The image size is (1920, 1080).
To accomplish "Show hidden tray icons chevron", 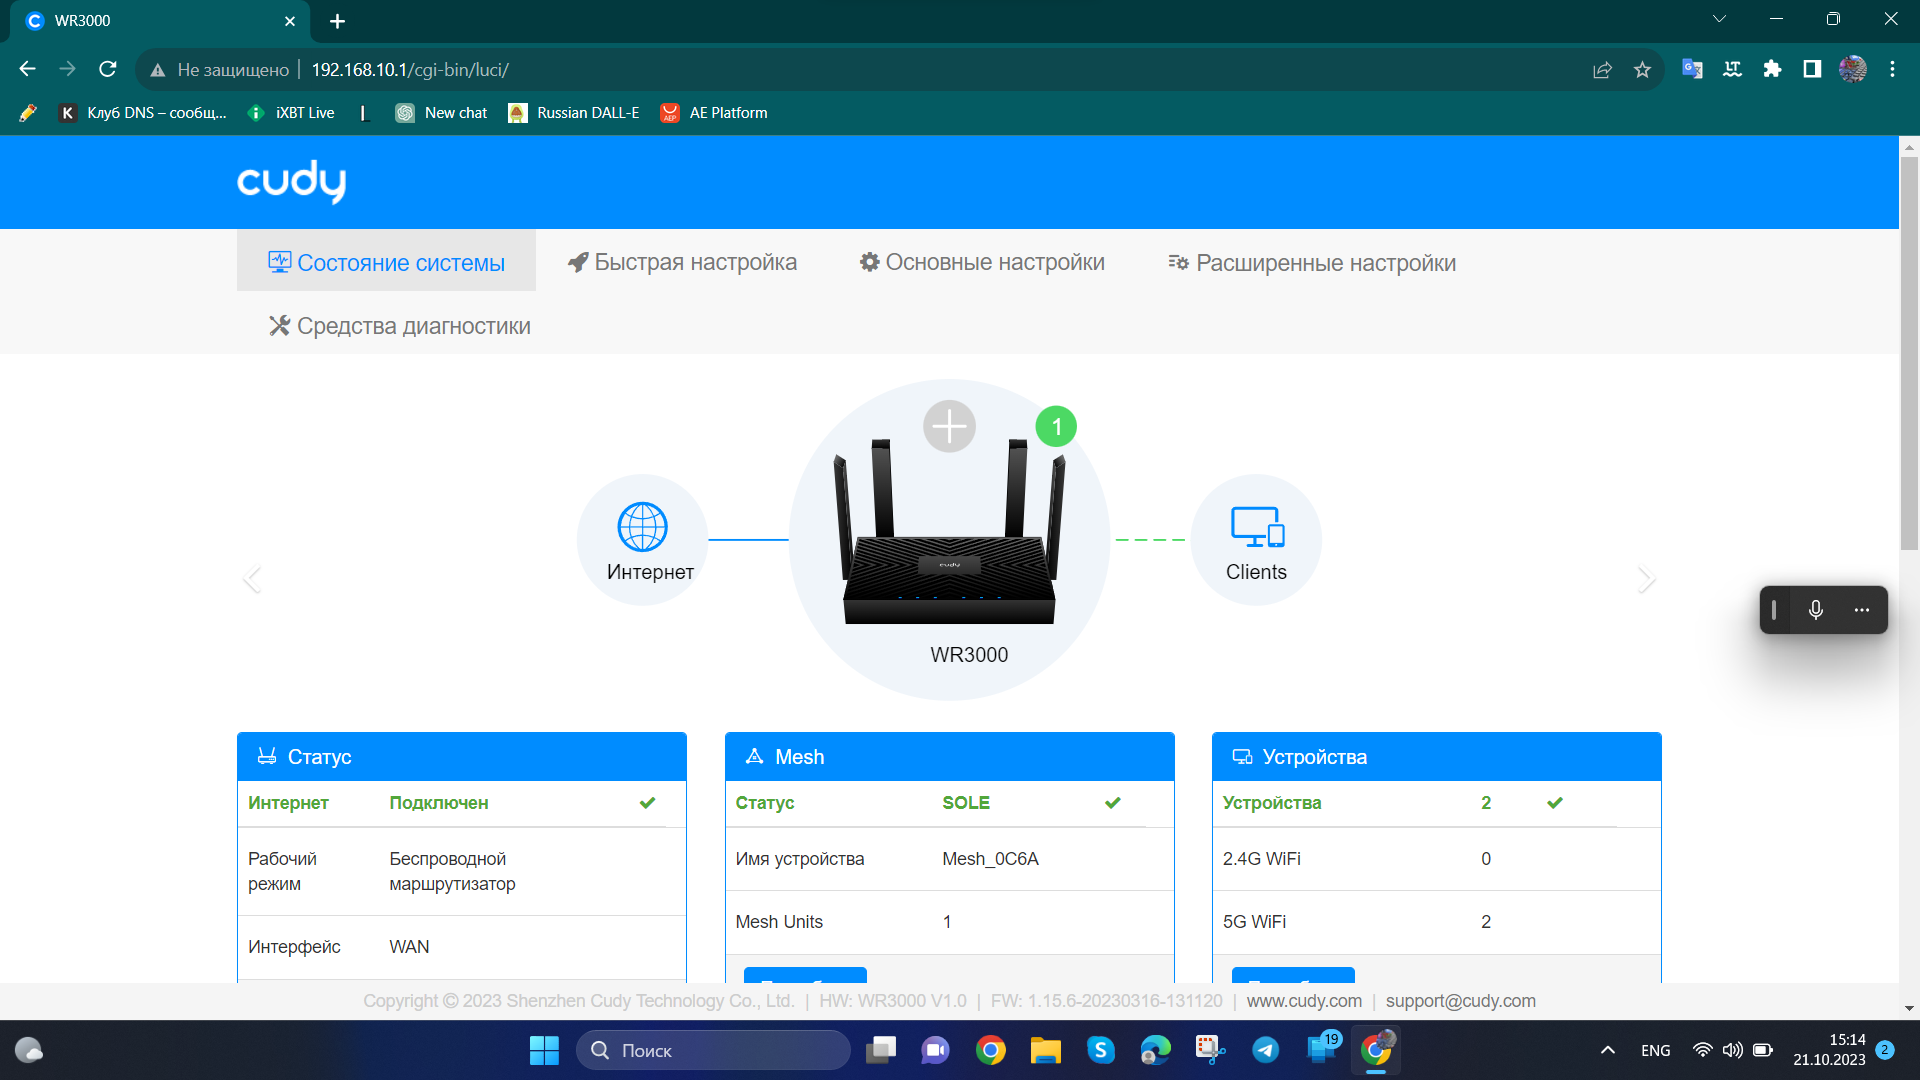I will (x=1607, y=1050).
